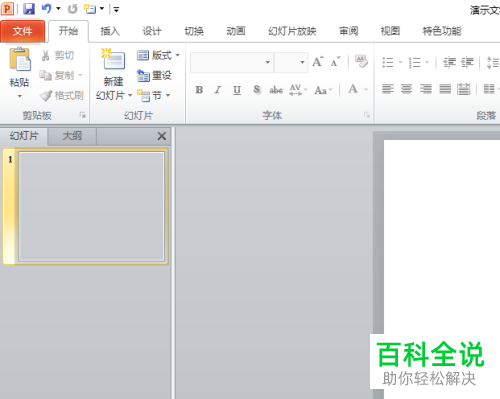Expand the font name dropdown arrow
The height and width of the screenshot is (399, 500).
pos(268,62)
